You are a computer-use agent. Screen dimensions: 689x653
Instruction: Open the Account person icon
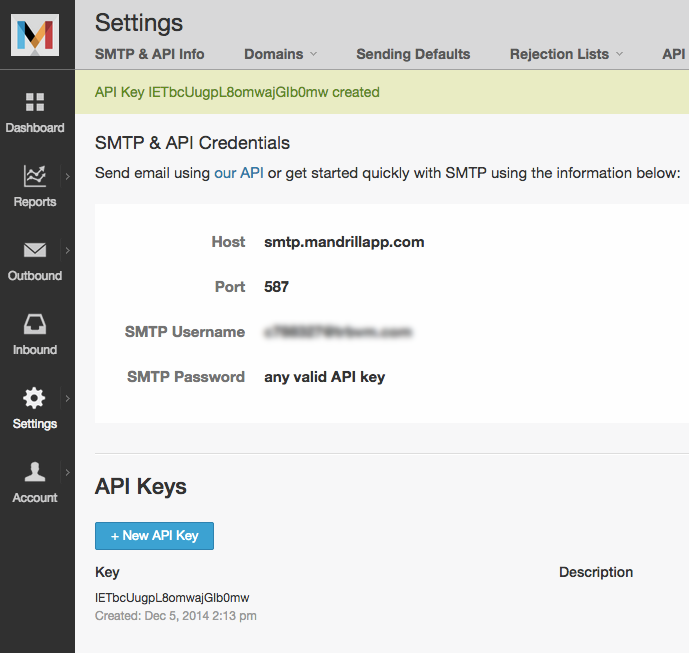[x=35, y=472]
